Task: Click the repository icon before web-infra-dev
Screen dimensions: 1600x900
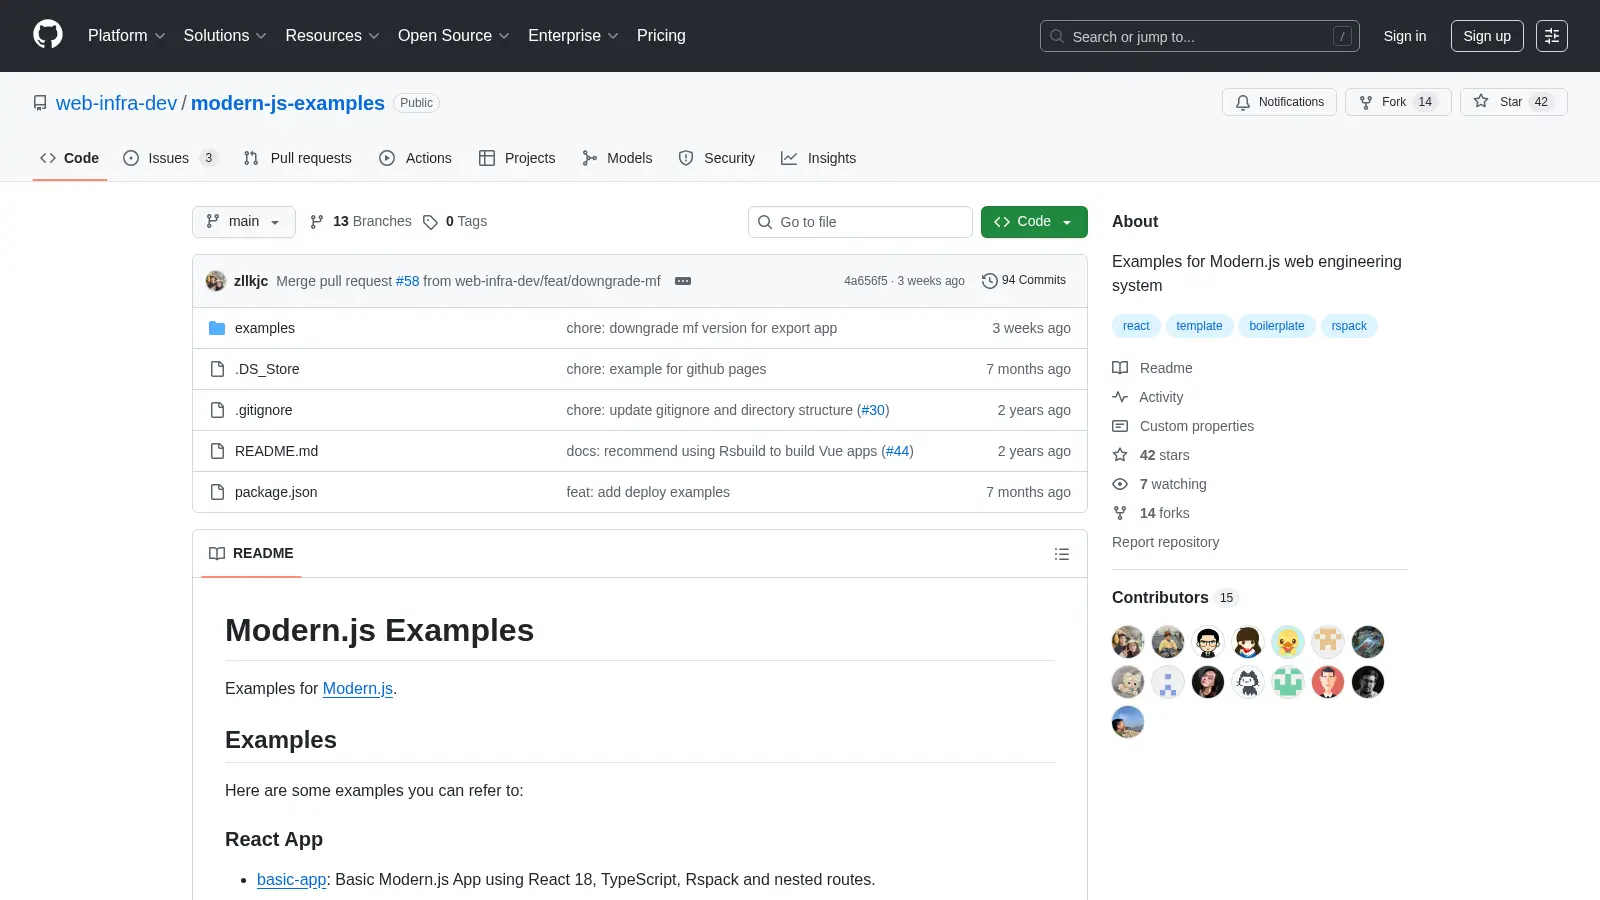Action: pyautogui.click(x=40, y=103)
